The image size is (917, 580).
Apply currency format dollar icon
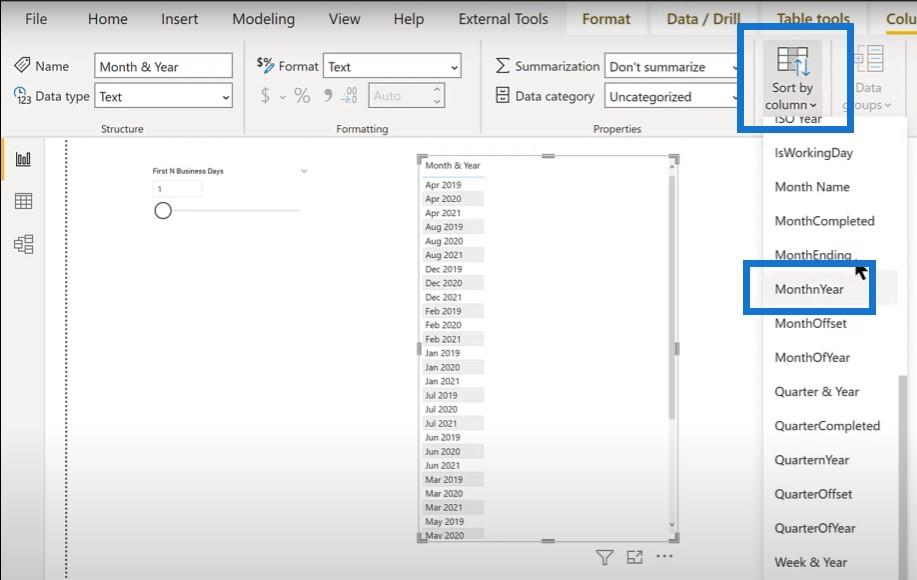[x=266, y=95]
